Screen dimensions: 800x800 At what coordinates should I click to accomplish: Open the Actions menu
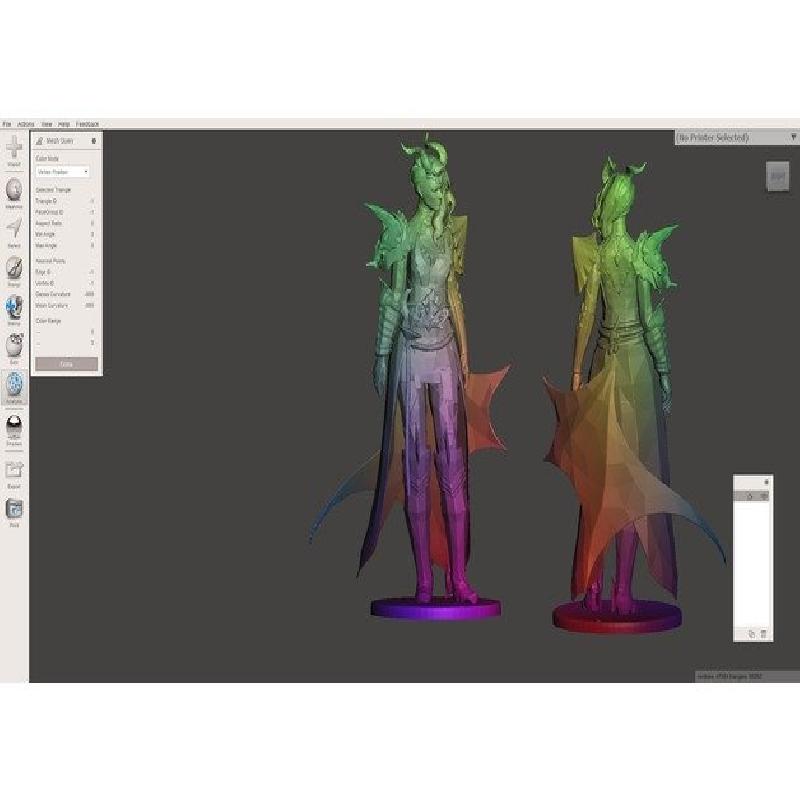(x=26, y=124)
